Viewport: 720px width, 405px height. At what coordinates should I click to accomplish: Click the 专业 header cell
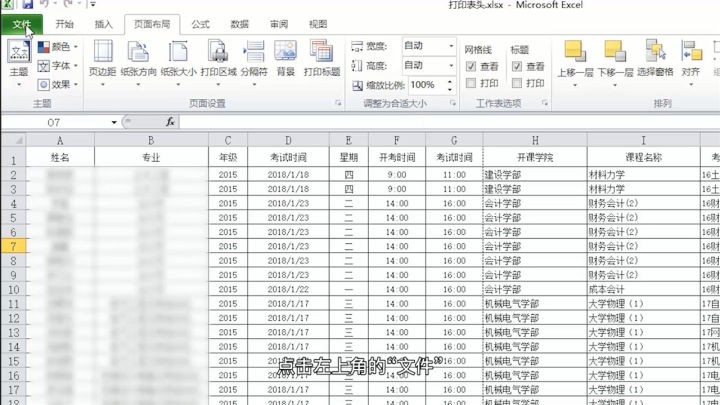click(x=151, y=158)
